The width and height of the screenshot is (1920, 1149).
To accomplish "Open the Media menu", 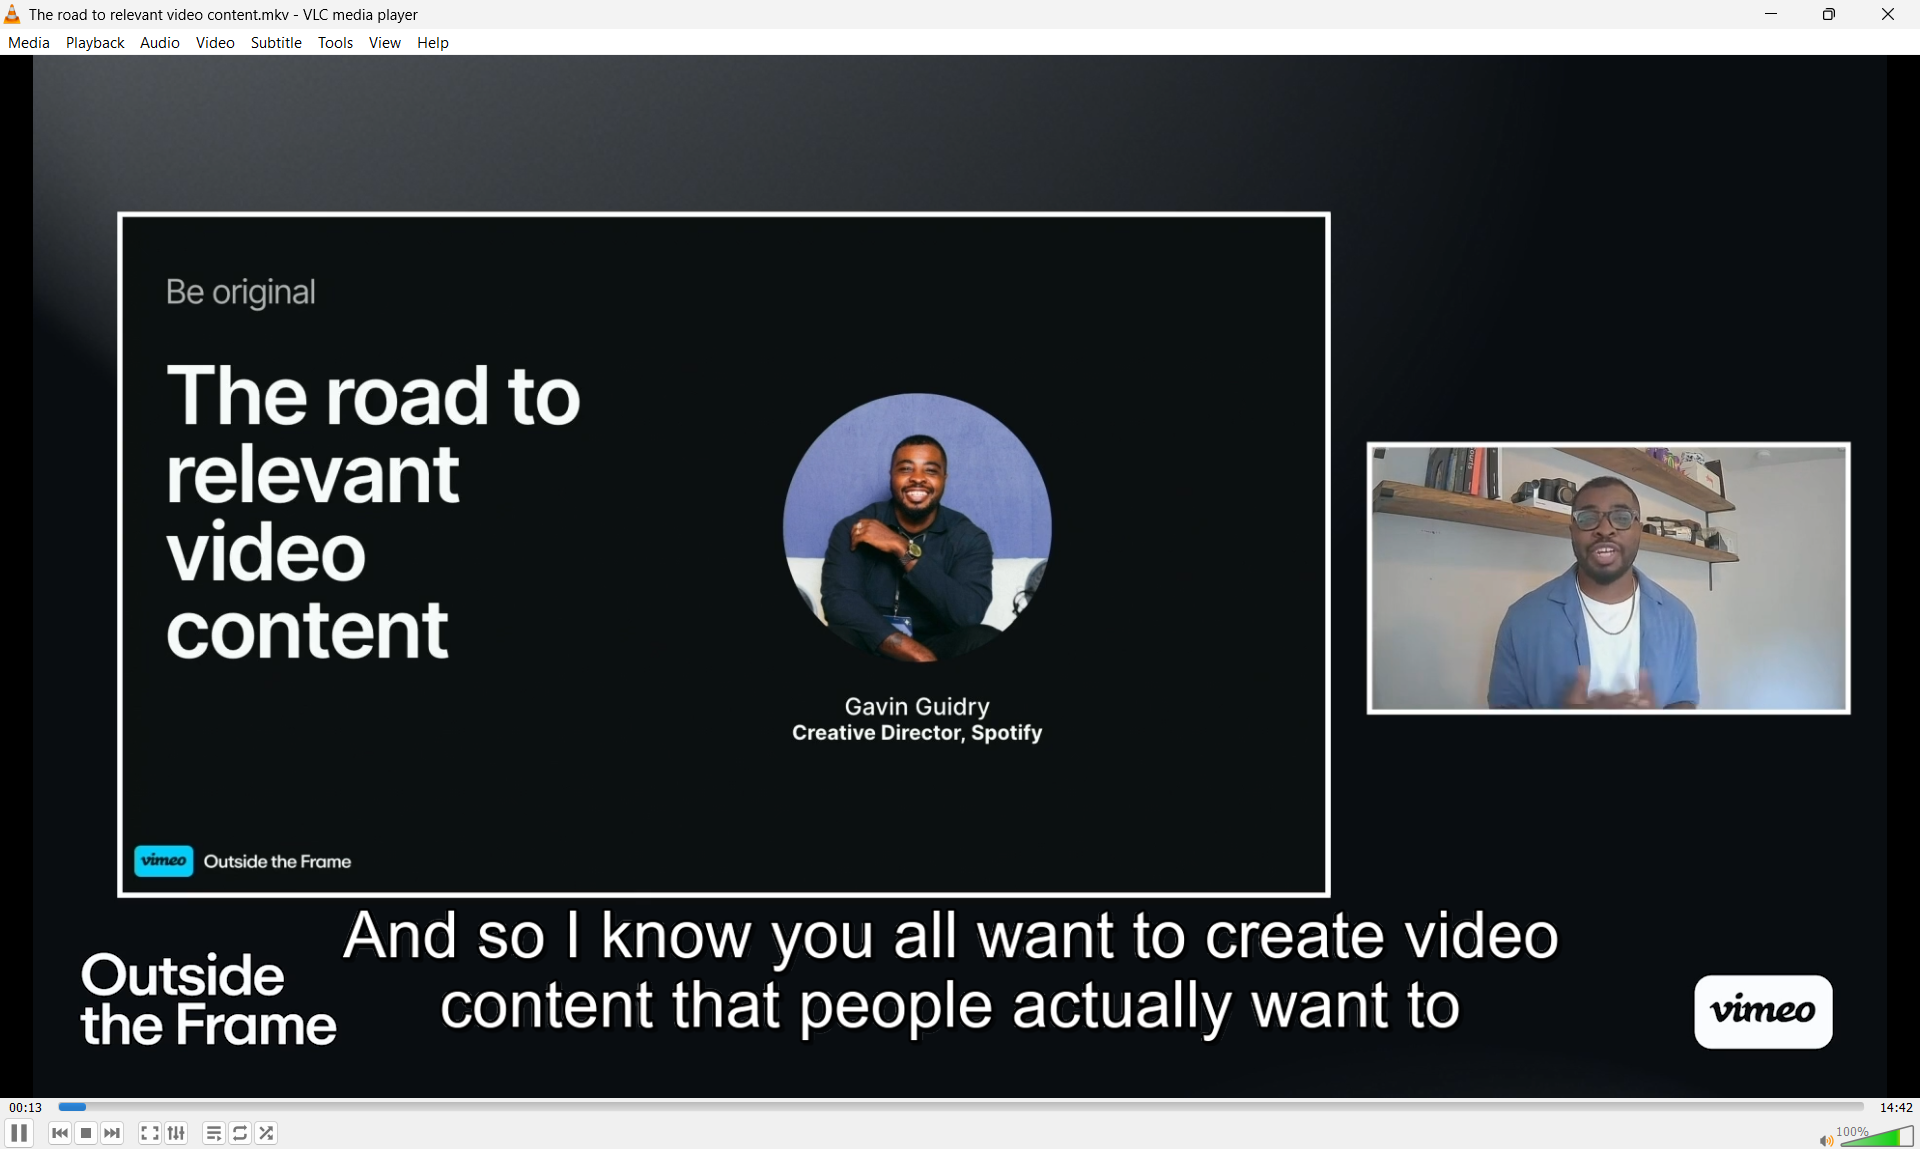I will 28,43.
